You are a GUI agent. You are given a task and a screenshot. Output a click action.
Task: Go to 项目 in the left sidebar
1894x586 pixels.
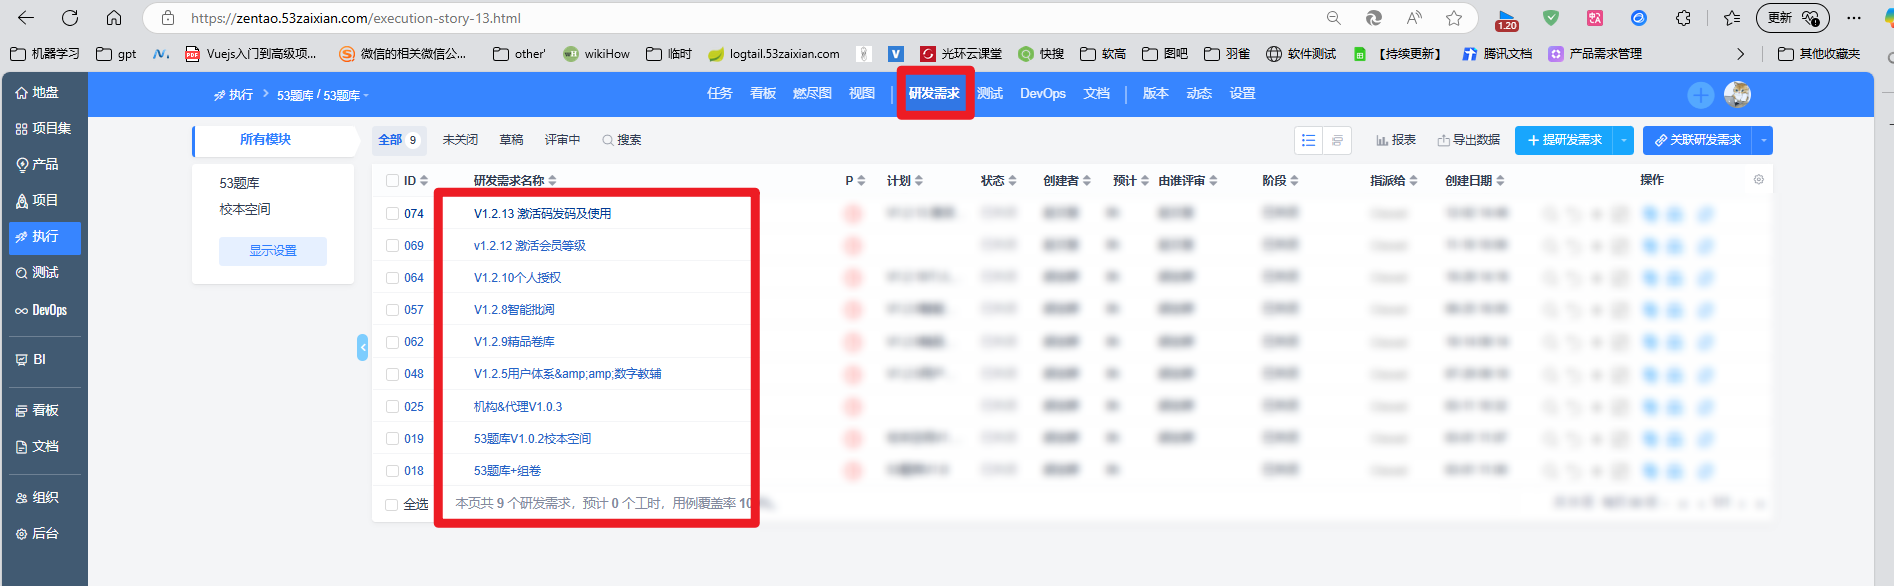(37, 200)
